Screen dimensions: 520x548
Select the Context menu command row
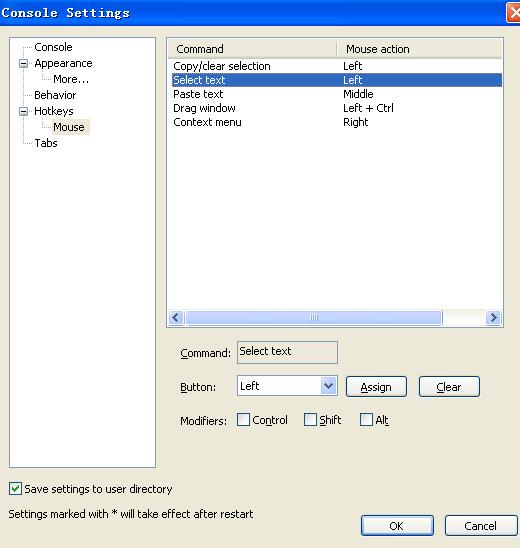(x=337, y=122)
